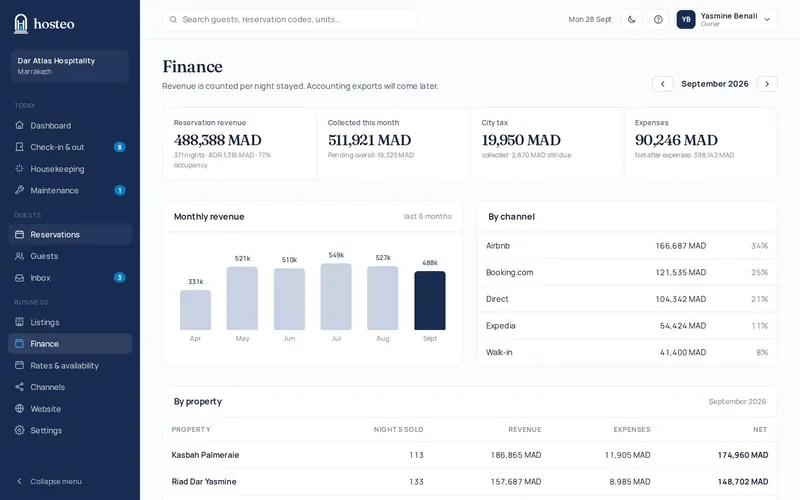This screenshot has height=500, width=800.
Task: Click the NET column header
Action: pyautogui.click(x=760, y=430)
